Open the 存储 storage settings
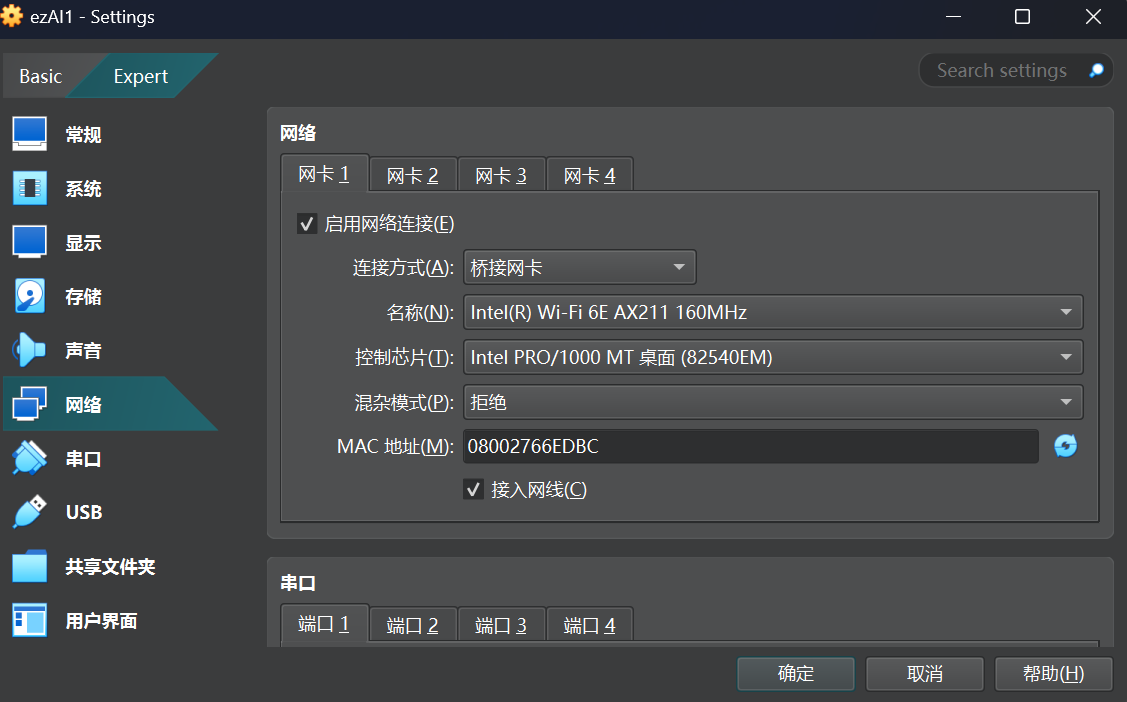The image size is (1127, 702). 83,295
